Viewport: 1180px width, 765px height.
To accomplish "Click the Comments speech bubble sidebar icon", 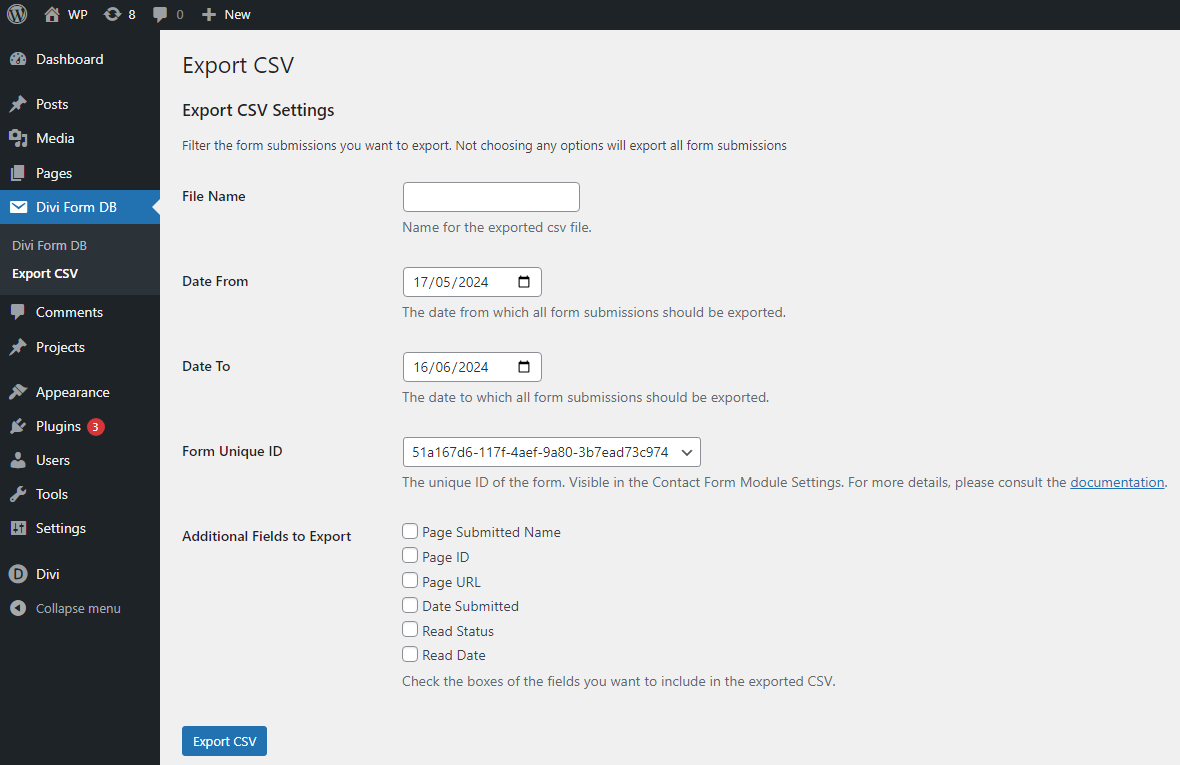I will click(x=18, y=312).
